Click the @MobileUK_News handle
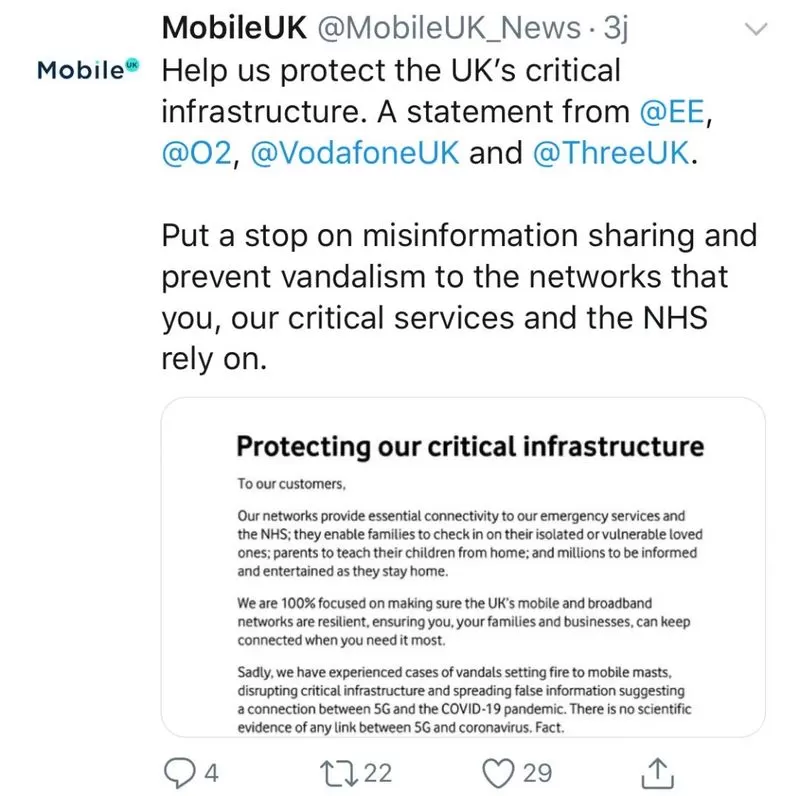Screen dimensions: 800x796 [x=449, y=28]
